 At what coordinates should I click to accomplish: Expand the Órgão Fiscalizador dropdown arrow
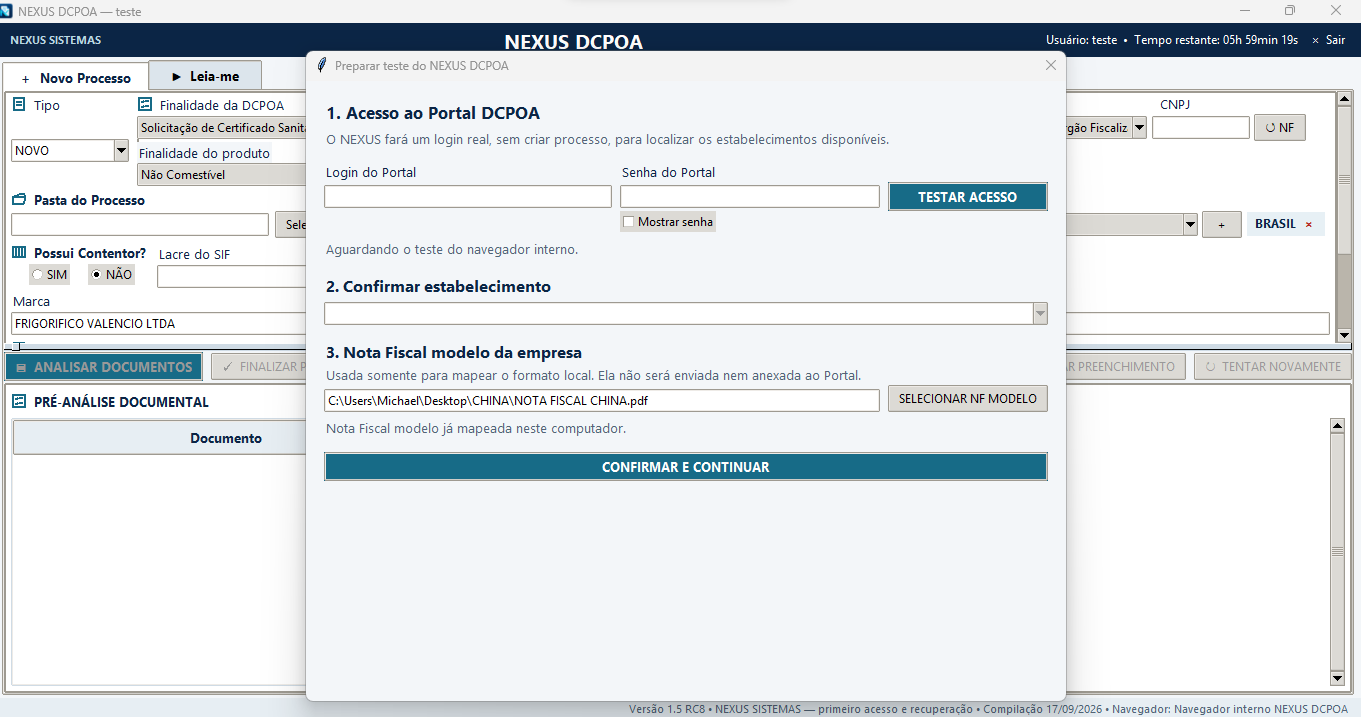(1139, 128)
